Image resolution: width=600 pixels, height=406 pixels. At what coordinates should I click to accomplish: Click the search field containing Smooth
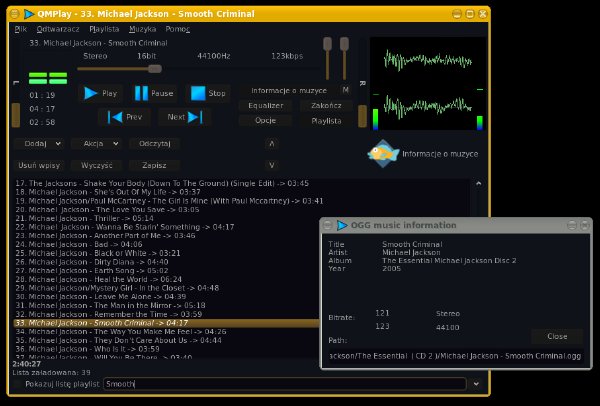(x=285, y=384)
